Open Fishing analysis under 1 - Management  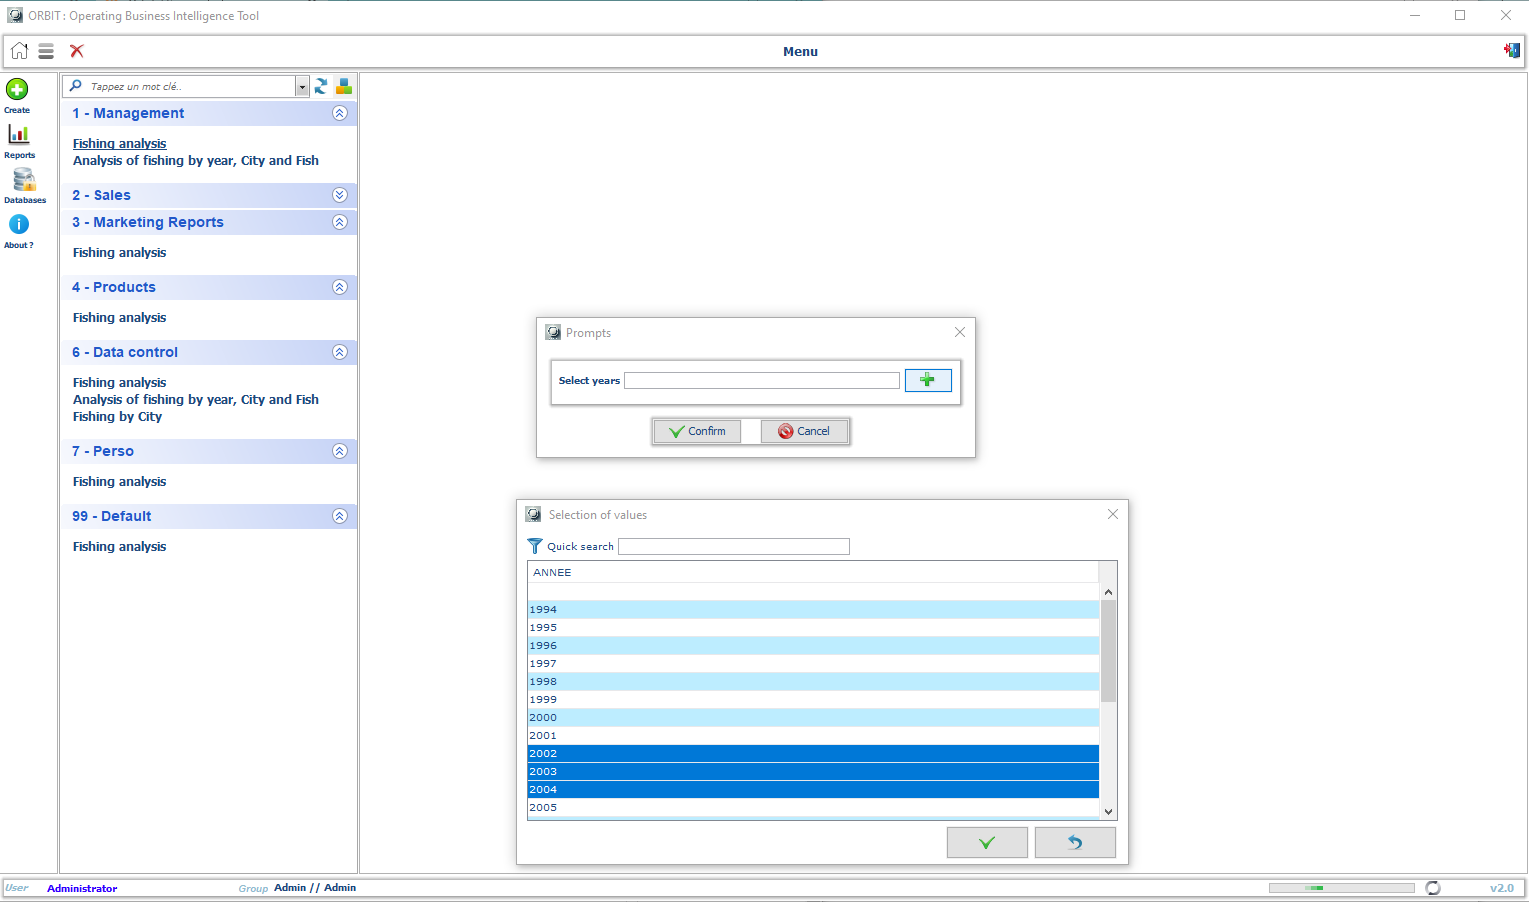120,144
